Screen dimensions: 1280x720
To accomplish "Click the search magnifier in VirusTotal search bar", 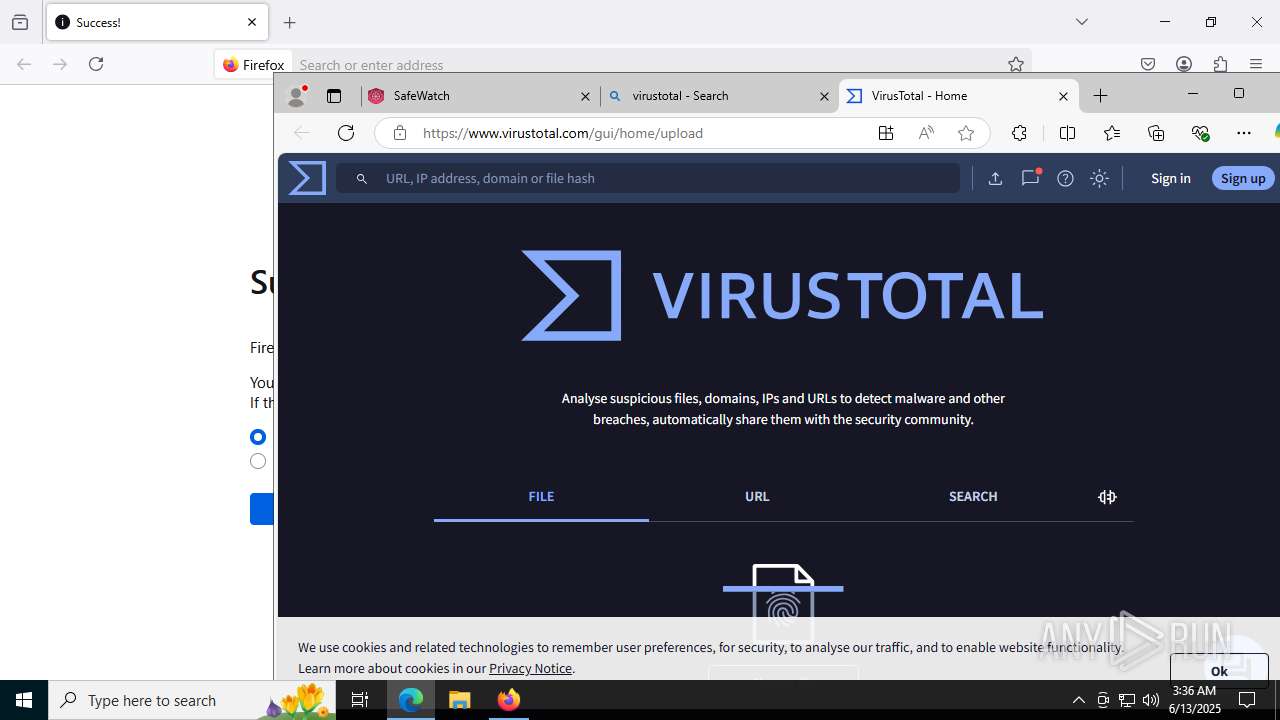I will click(x=362, y=178).
